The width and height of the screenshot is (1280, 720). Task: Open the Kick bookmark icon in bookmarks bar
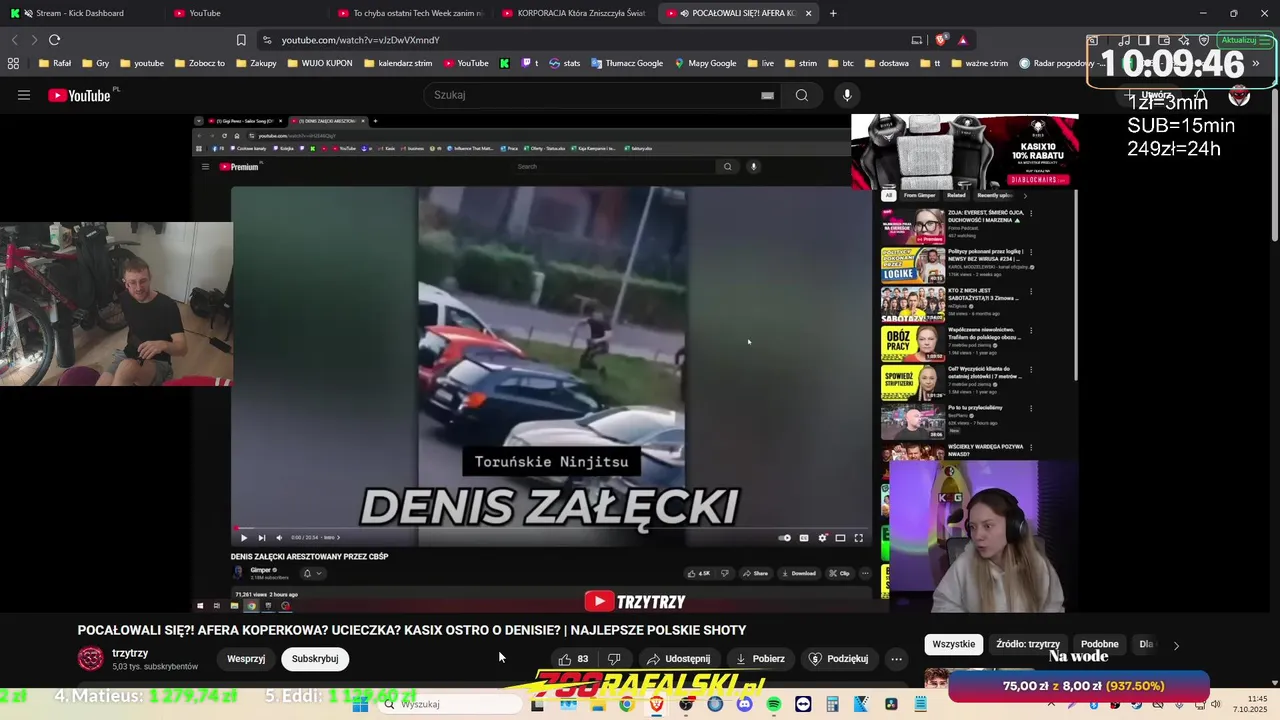point(505,63)
